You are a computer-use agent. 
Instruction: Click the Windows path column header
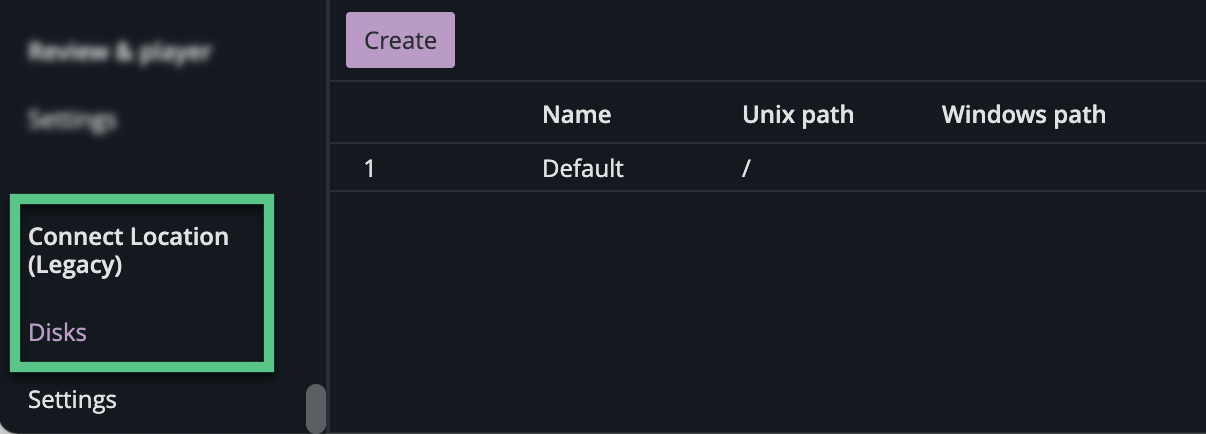click(1023, 114)
